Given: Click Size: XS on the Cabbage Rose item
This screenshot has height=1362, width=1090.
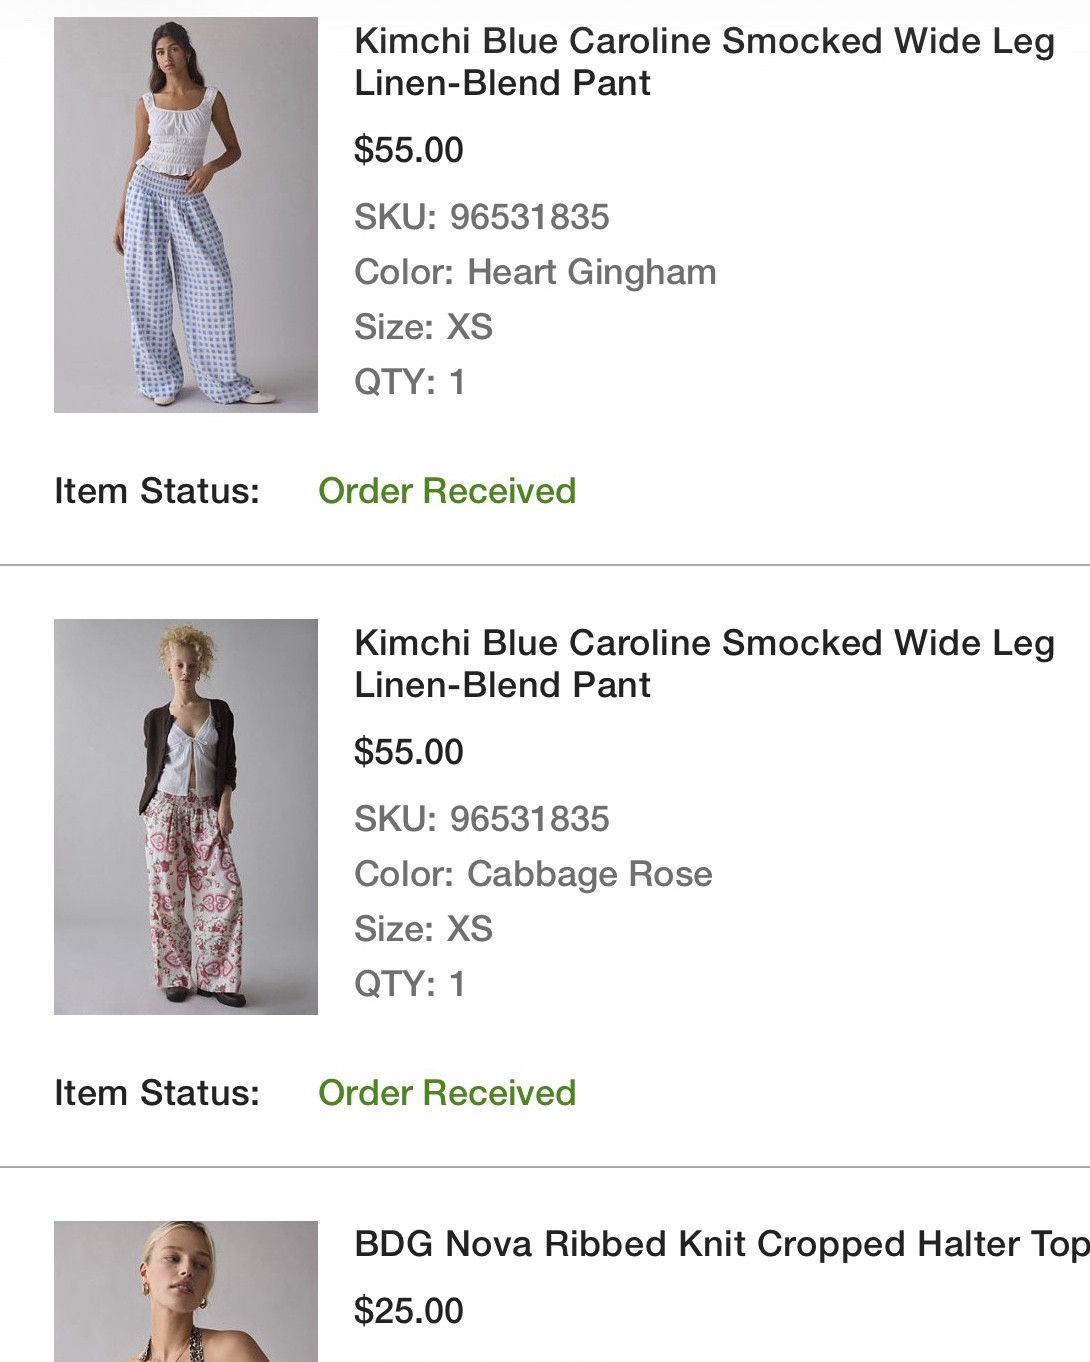Looking at the screenshot, I should tap(423, 929).
